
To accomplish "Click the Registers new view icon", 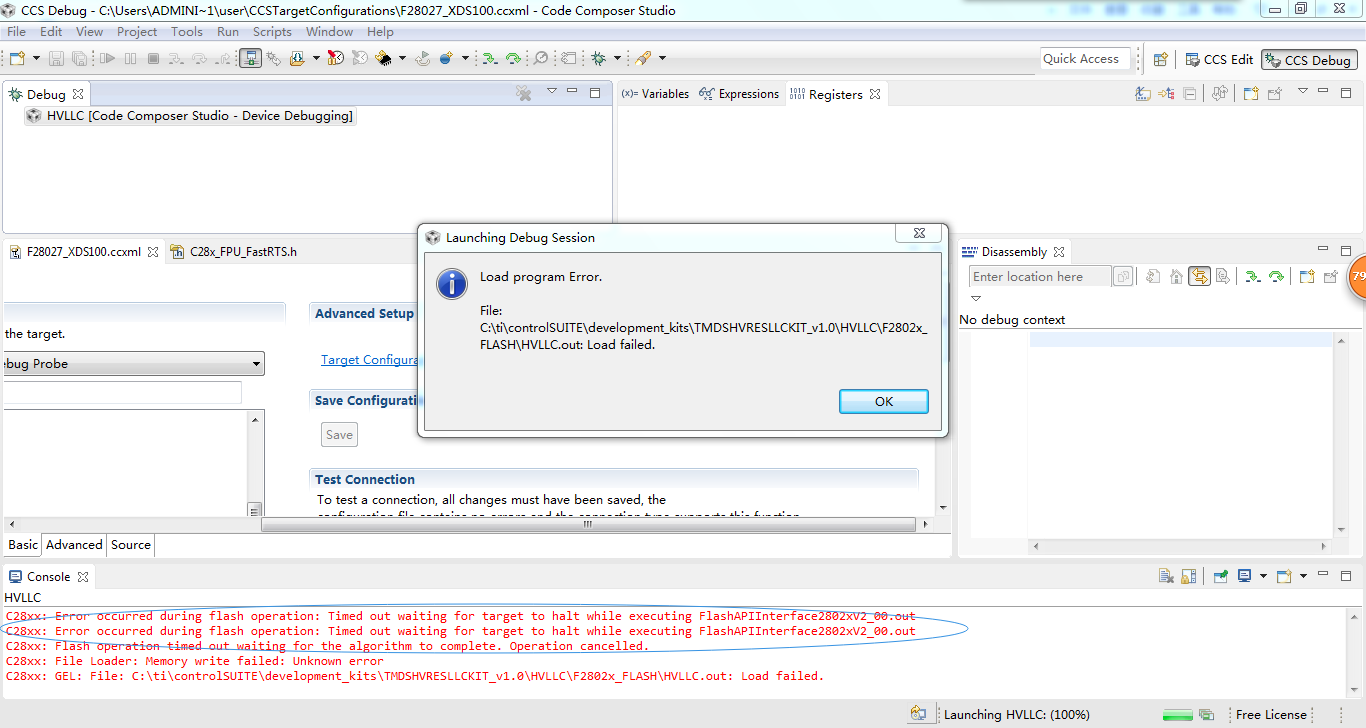I will pyautogui.click(x=1251, y=94).
